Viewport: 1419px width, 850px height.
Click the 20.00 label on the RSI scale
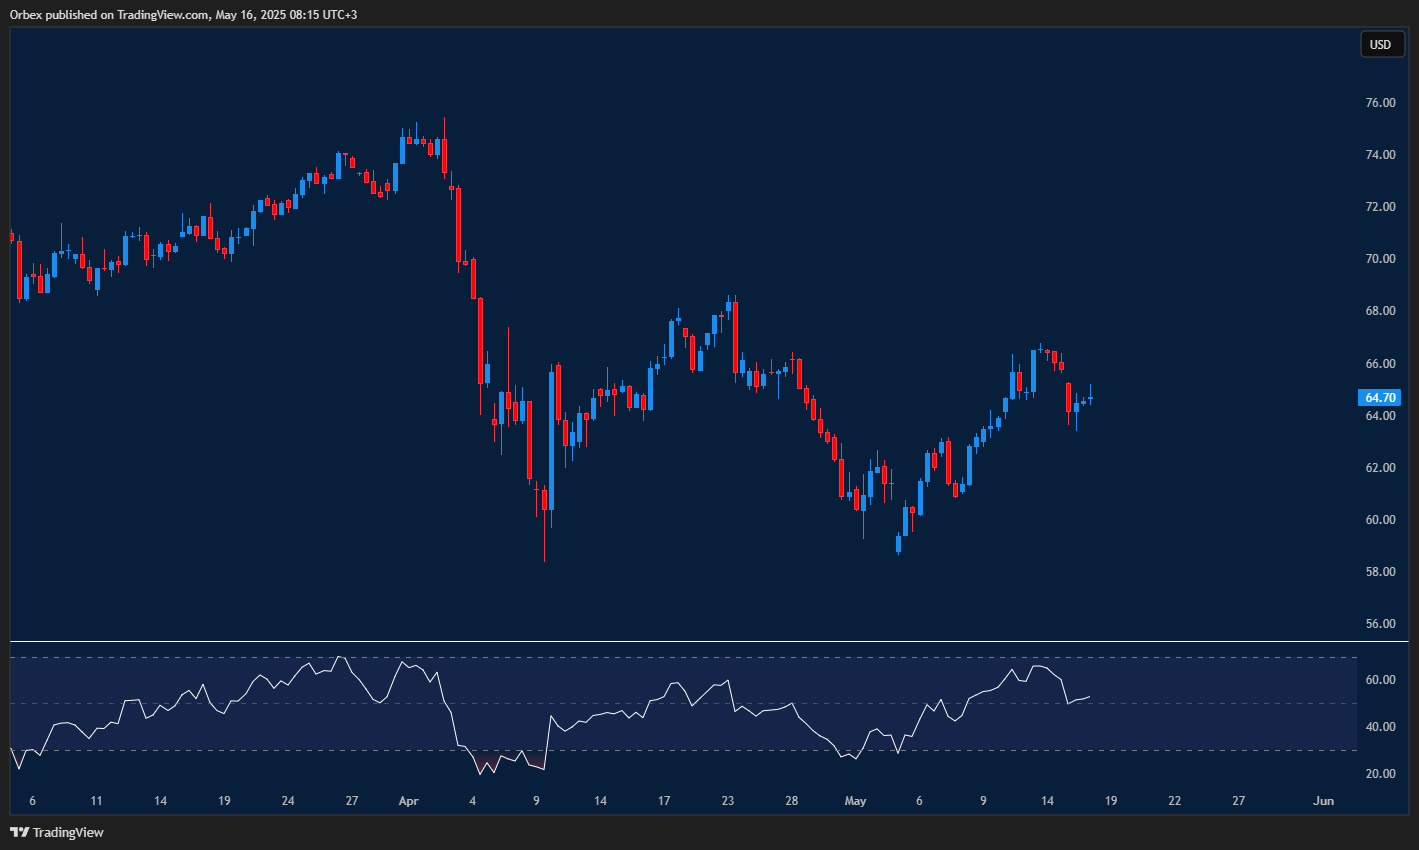[1380, 774]
